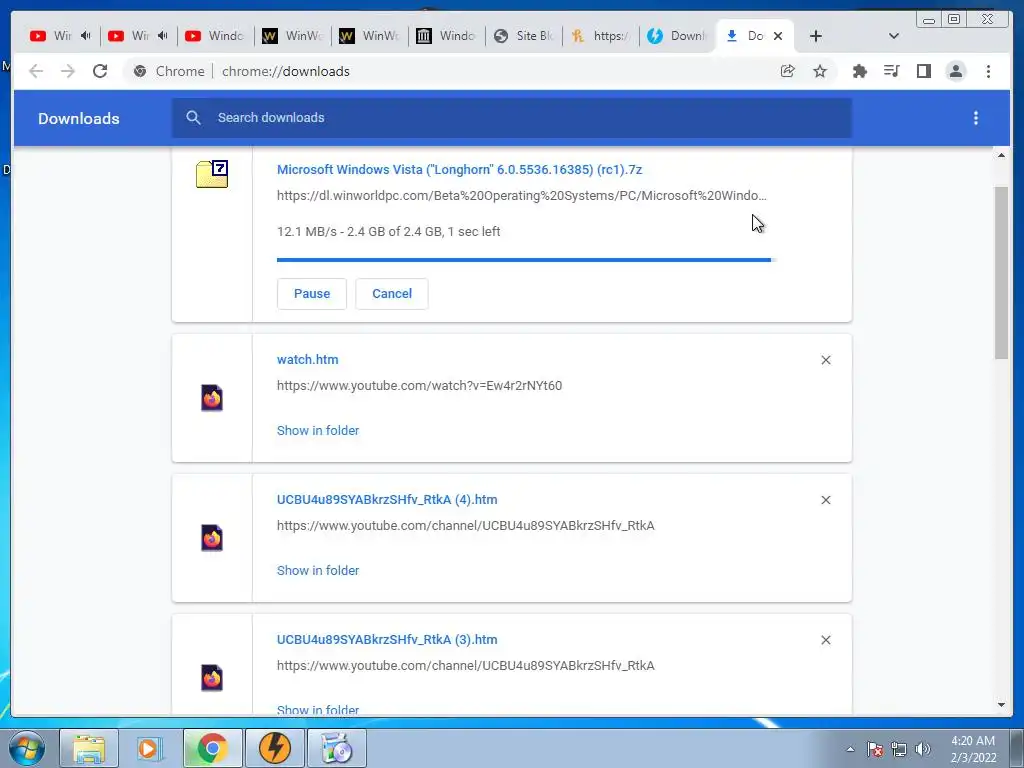Viewport: 1024px width, 768px height.
Task: Reload the downloads page
Action: click(x=100, y=71)
